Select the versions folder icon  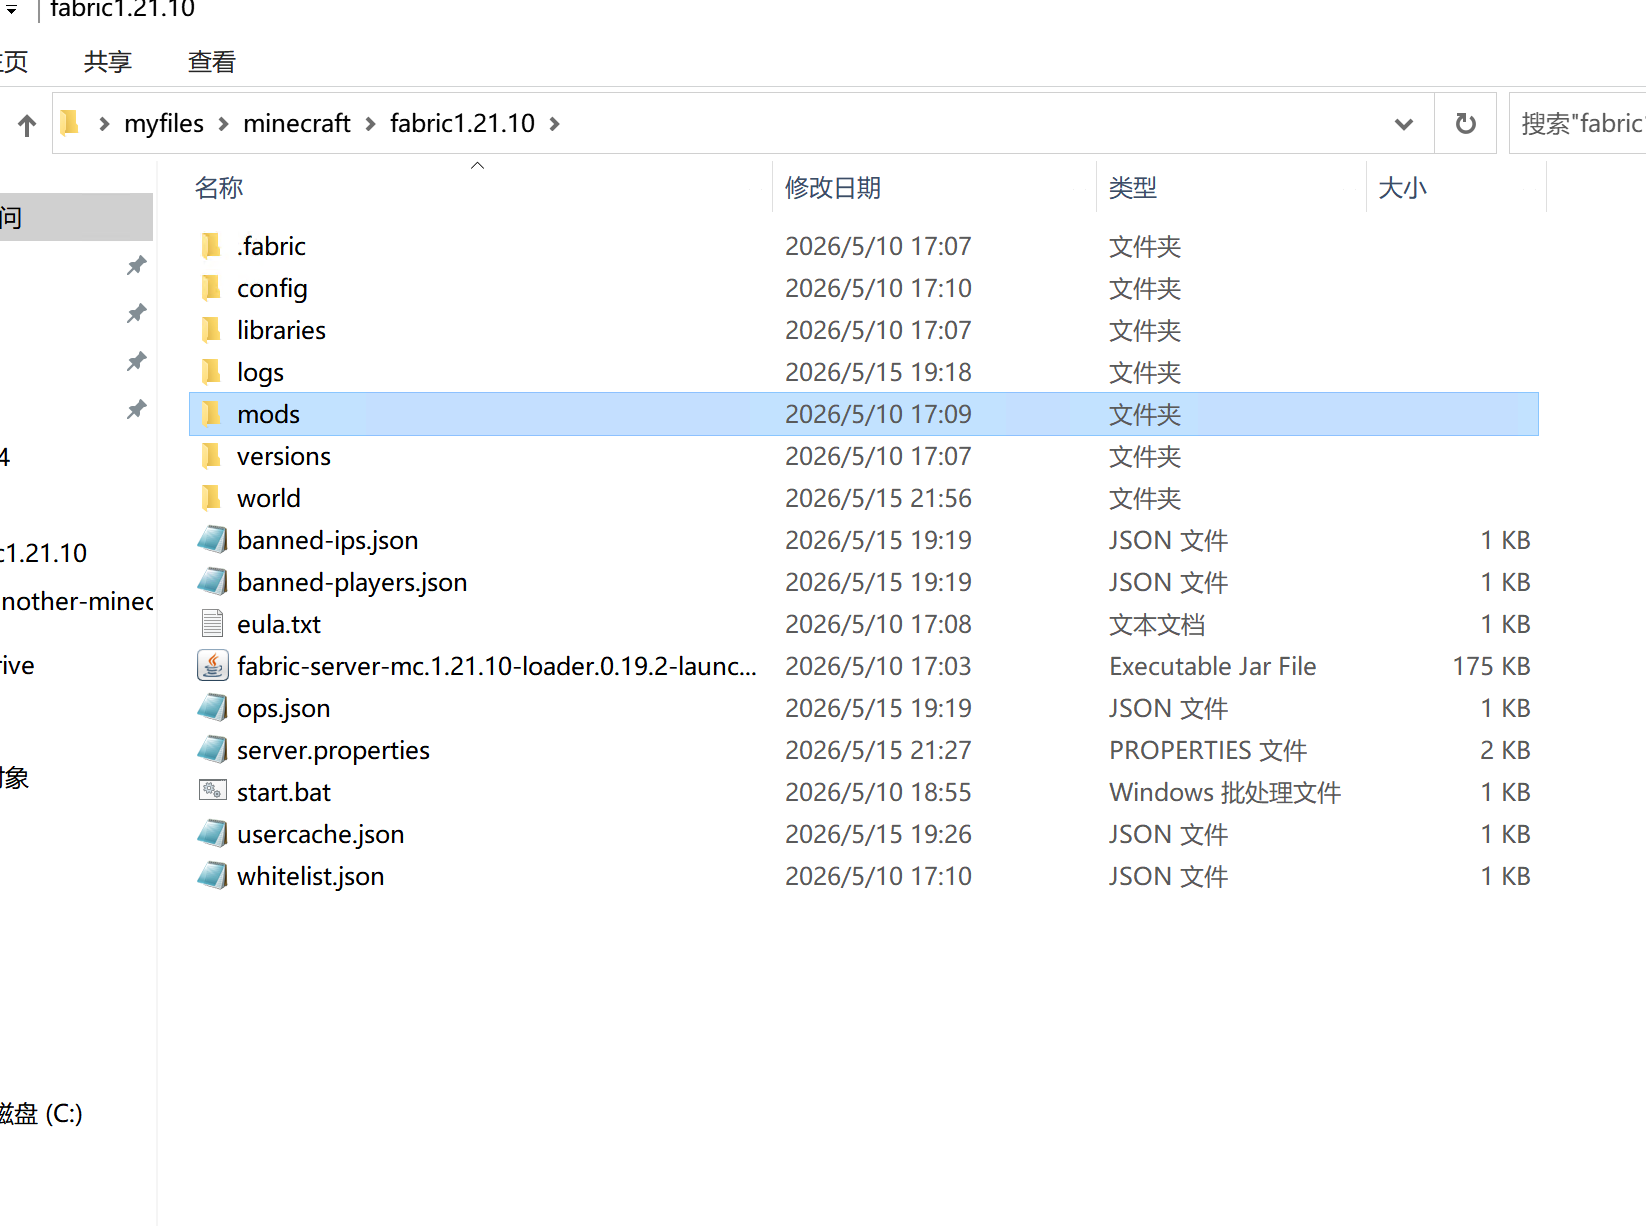pos(211,456)
